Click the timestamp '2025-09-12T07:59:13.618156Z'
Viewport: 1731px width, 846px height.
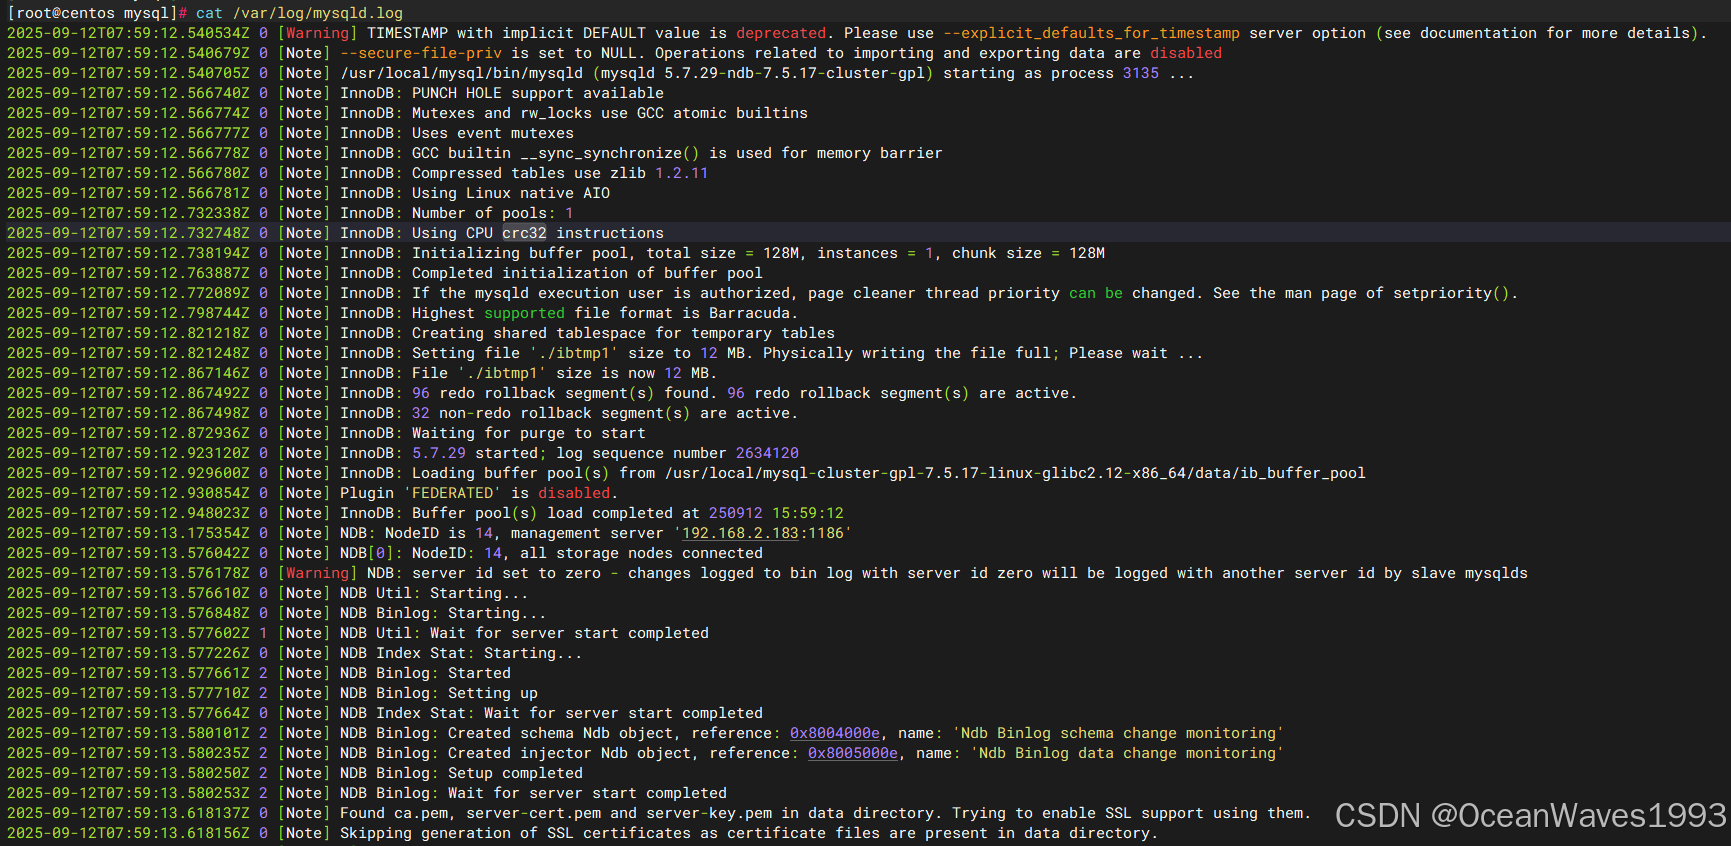click(x=128, y=833)
